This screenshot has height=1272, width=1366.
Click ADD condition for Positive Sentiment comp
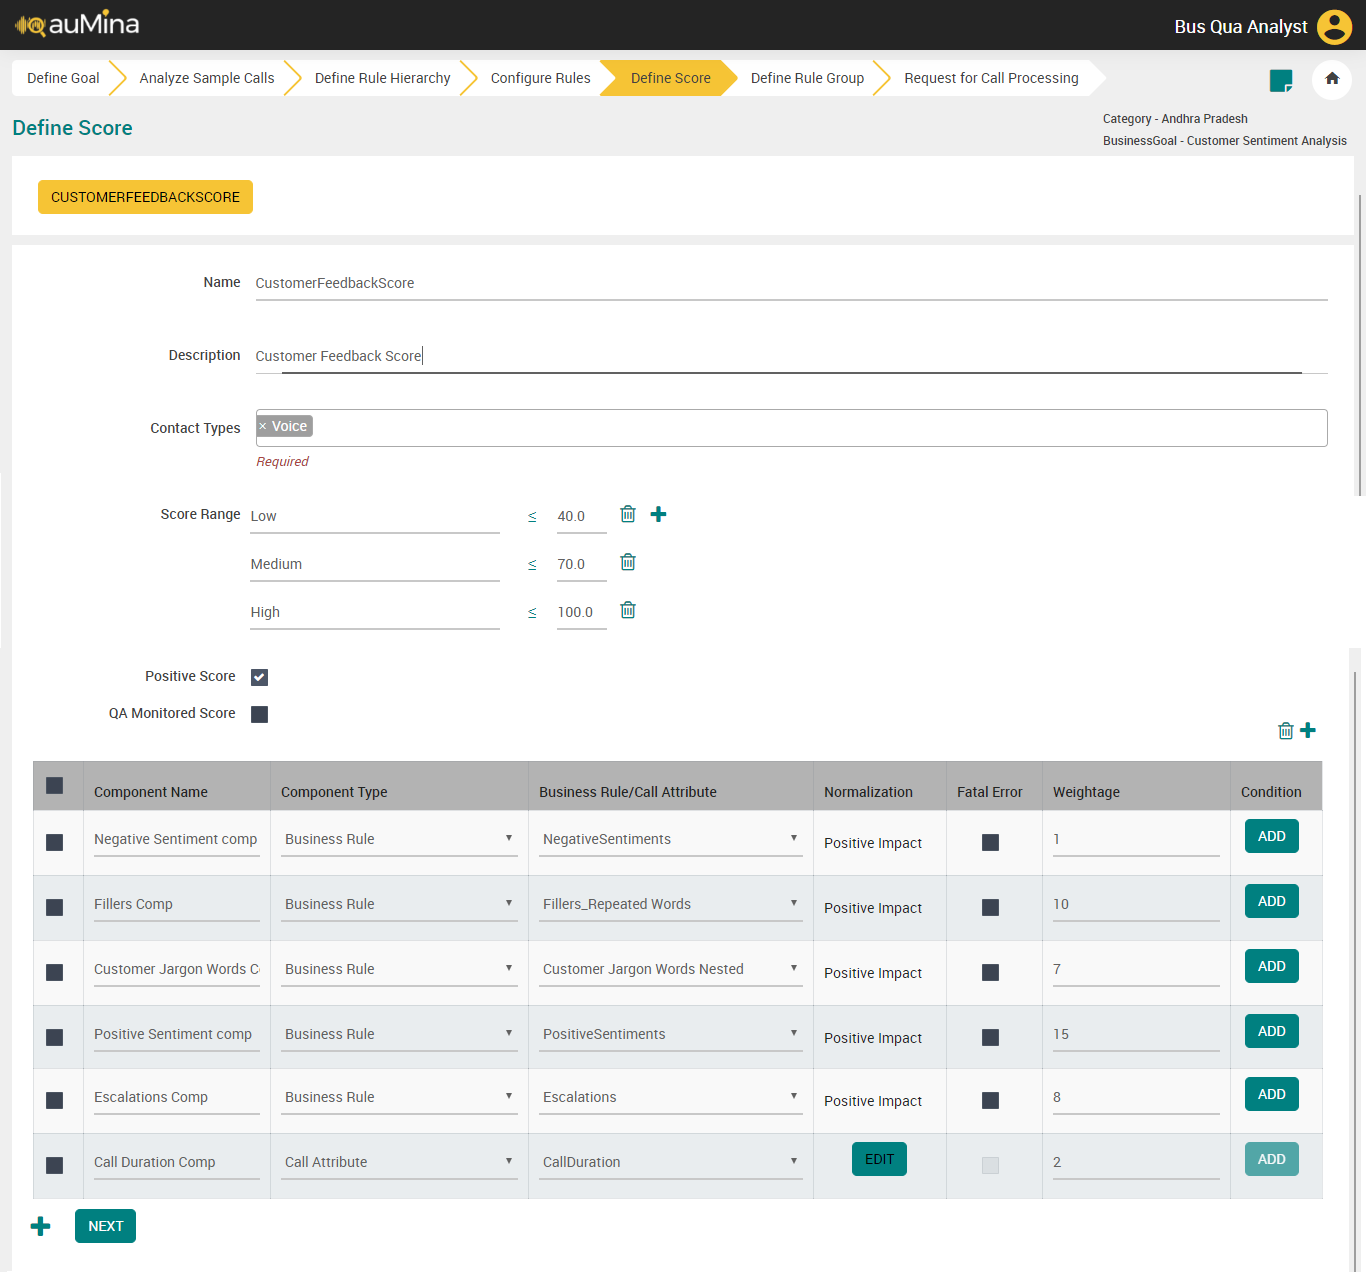[x=1272, y=1031]
